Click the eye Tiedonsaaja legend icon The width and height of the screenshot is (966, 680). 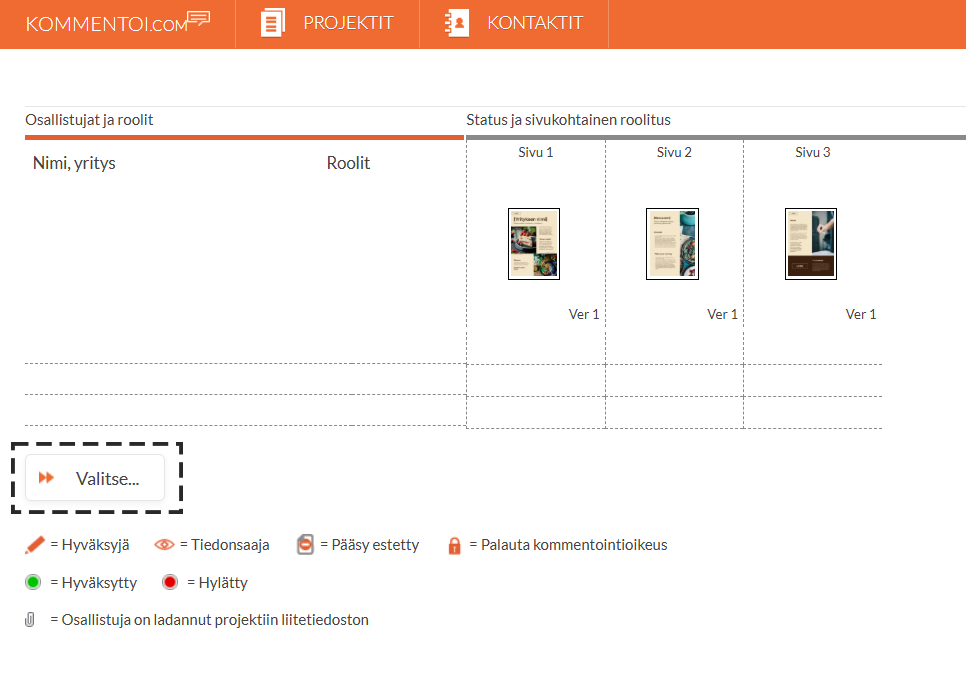click(164, 545)
